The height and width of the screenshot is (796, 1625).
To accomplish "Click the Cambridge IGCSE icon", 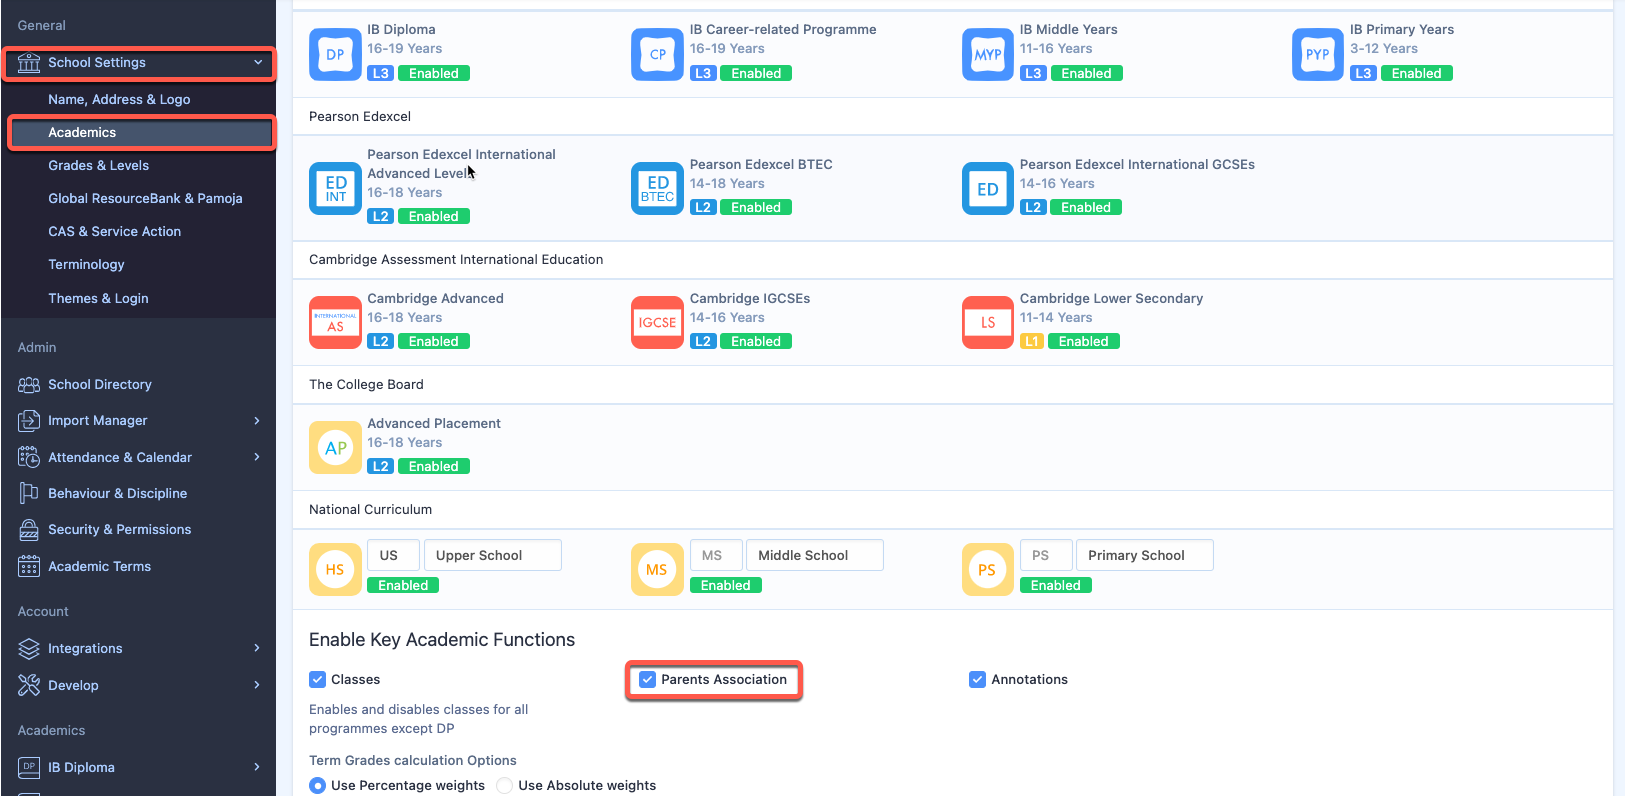I will point(657,323).
